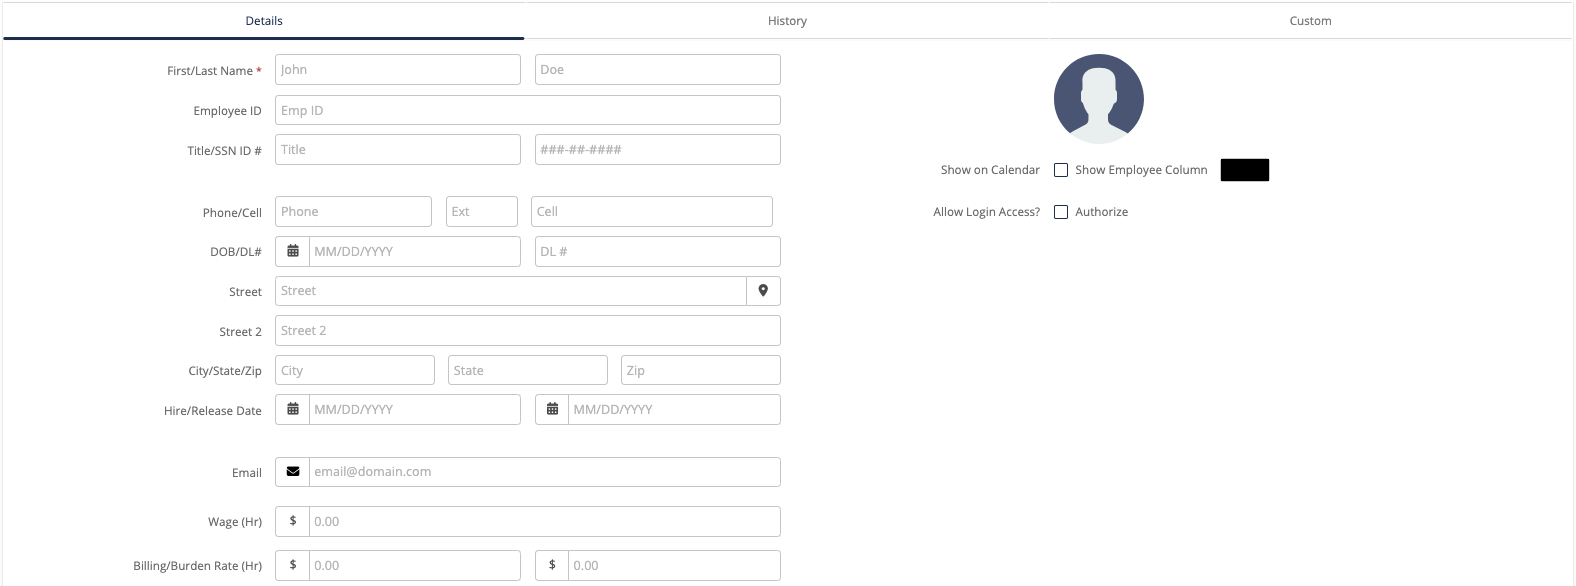Check the Authorize login access box

(1061, 212)
